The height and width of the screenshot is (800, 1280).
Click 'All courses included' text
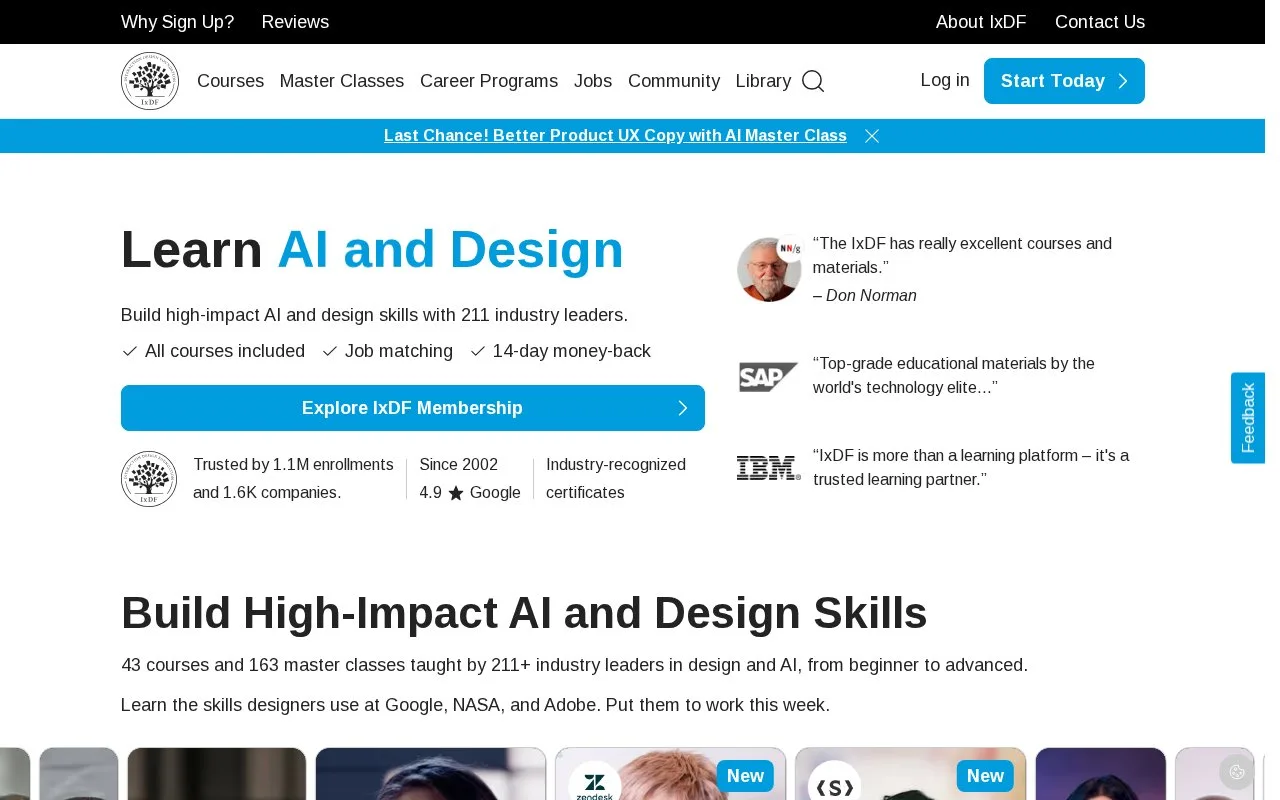tap(225, 351)
